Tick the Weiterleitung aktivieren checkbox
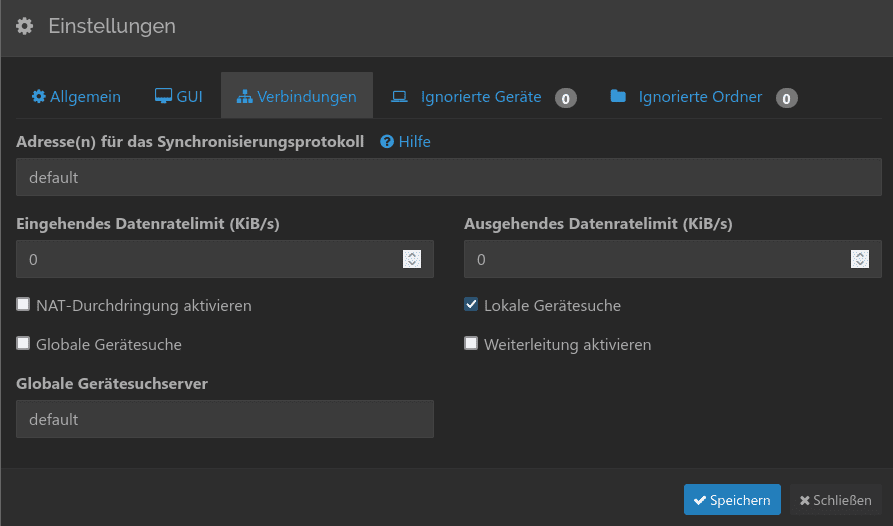The width and height of the screenshot is (893, 526). tap(471, 343)
